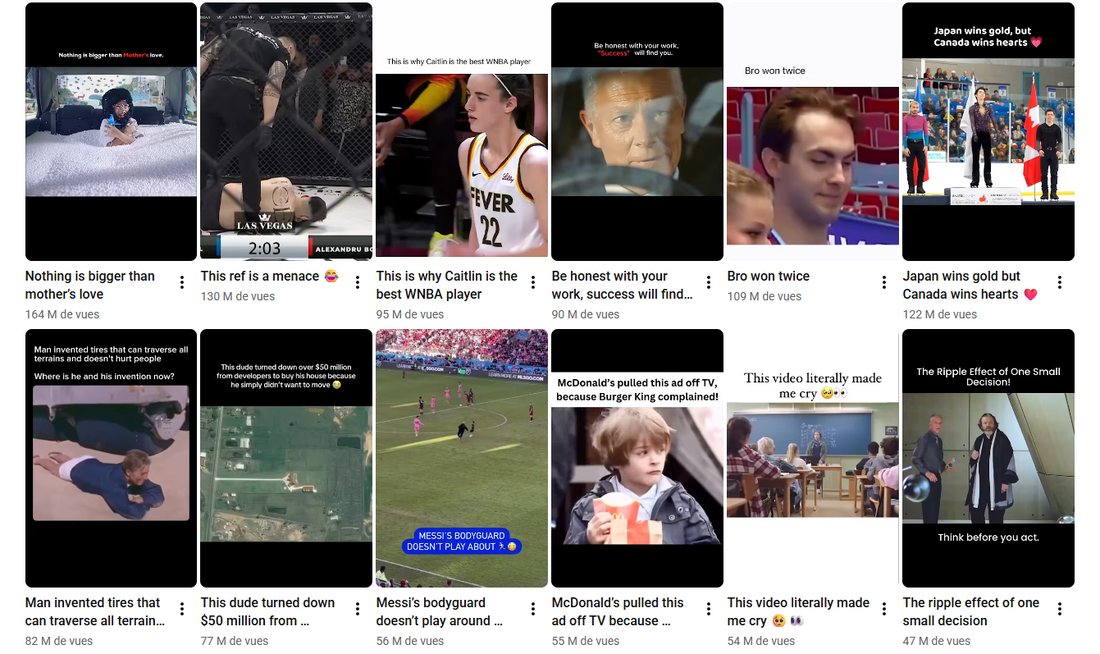Select the "Man invented tires that can traverse" title
The image size is (1100, 654).
point(94,611)
